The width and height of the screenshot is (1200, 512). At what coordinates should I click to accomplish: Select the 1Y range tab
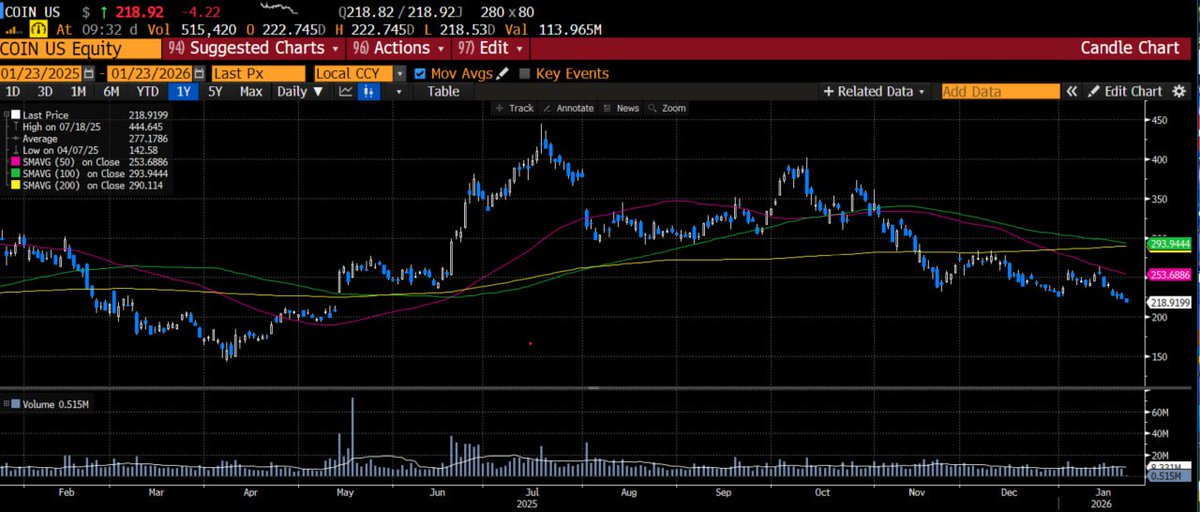point(183,91)
